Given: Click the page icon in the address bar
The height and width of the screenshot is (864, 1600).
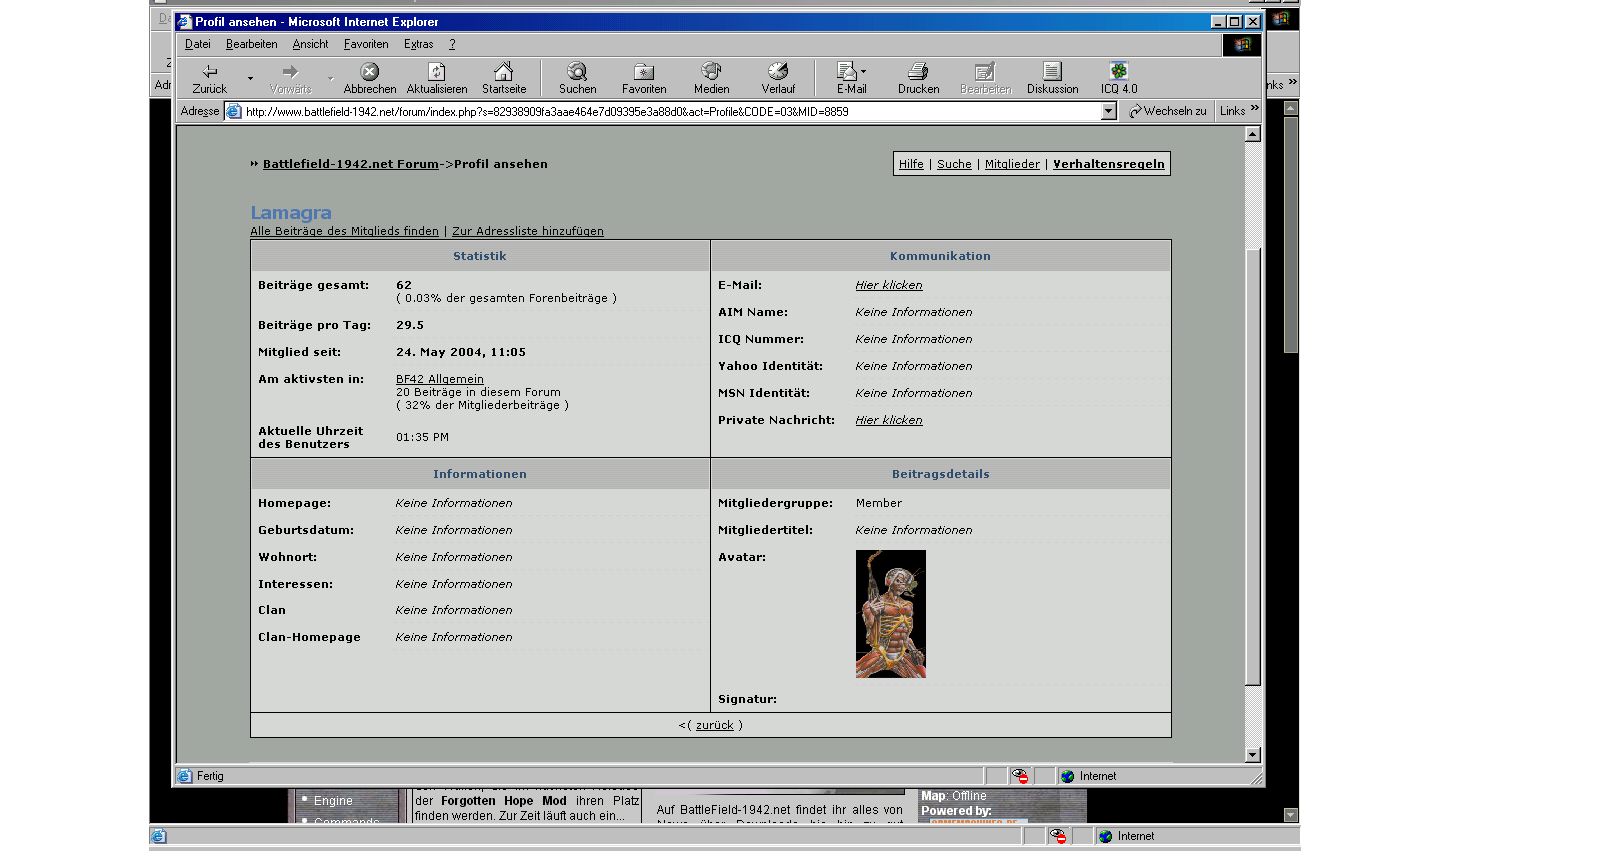Looking at the screenshot, I should point(234,112).
